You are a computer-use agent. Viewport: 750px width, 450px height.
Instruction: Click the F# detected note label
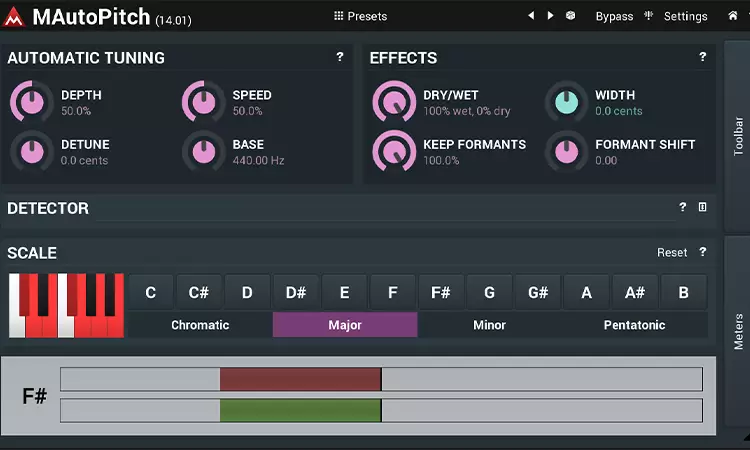34,396
